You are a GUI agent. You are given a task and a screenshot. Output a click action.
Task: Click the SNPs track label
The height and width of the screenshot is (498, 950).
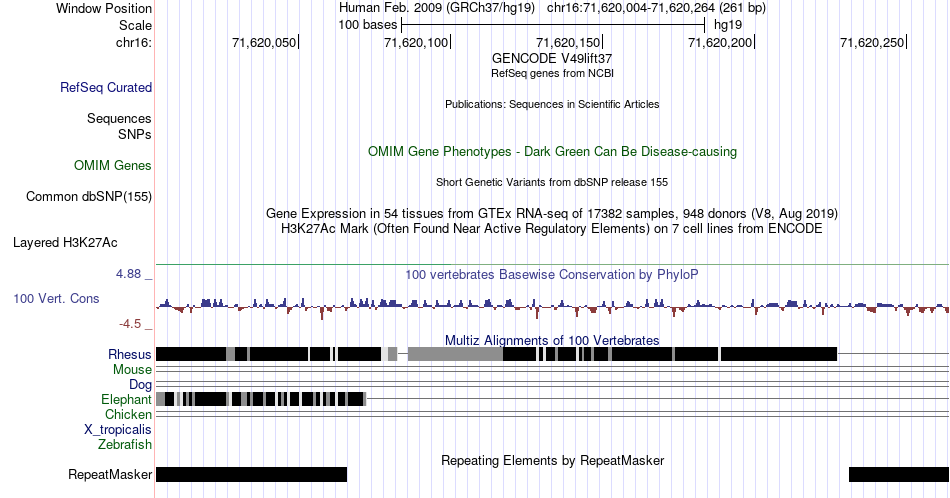[135, 134]
